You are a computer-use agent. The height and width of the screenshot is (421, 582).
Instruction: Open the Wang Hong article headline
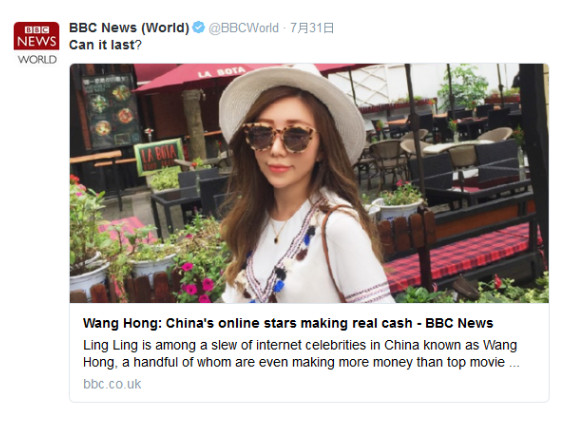[288, 323]
